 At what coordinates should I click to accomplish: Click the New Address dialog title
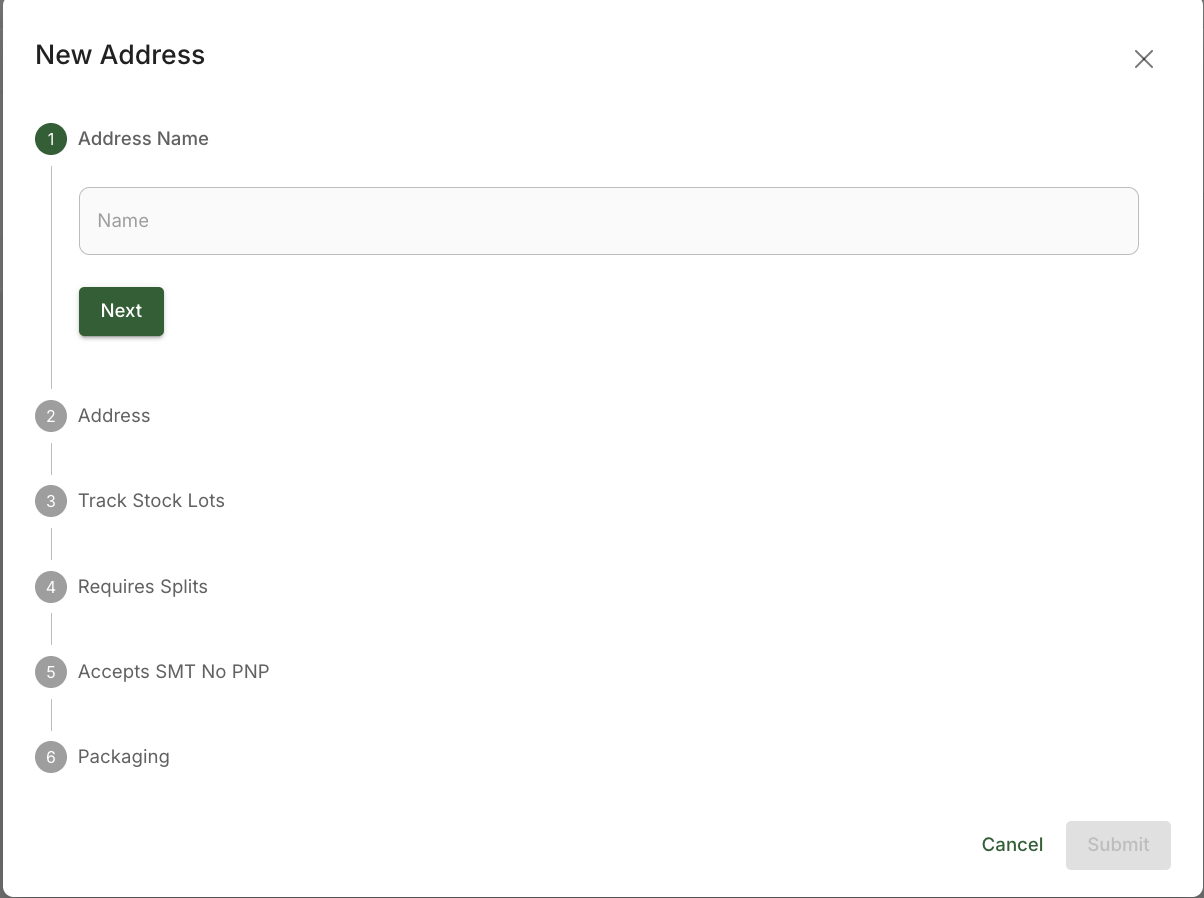click(120, 55)
